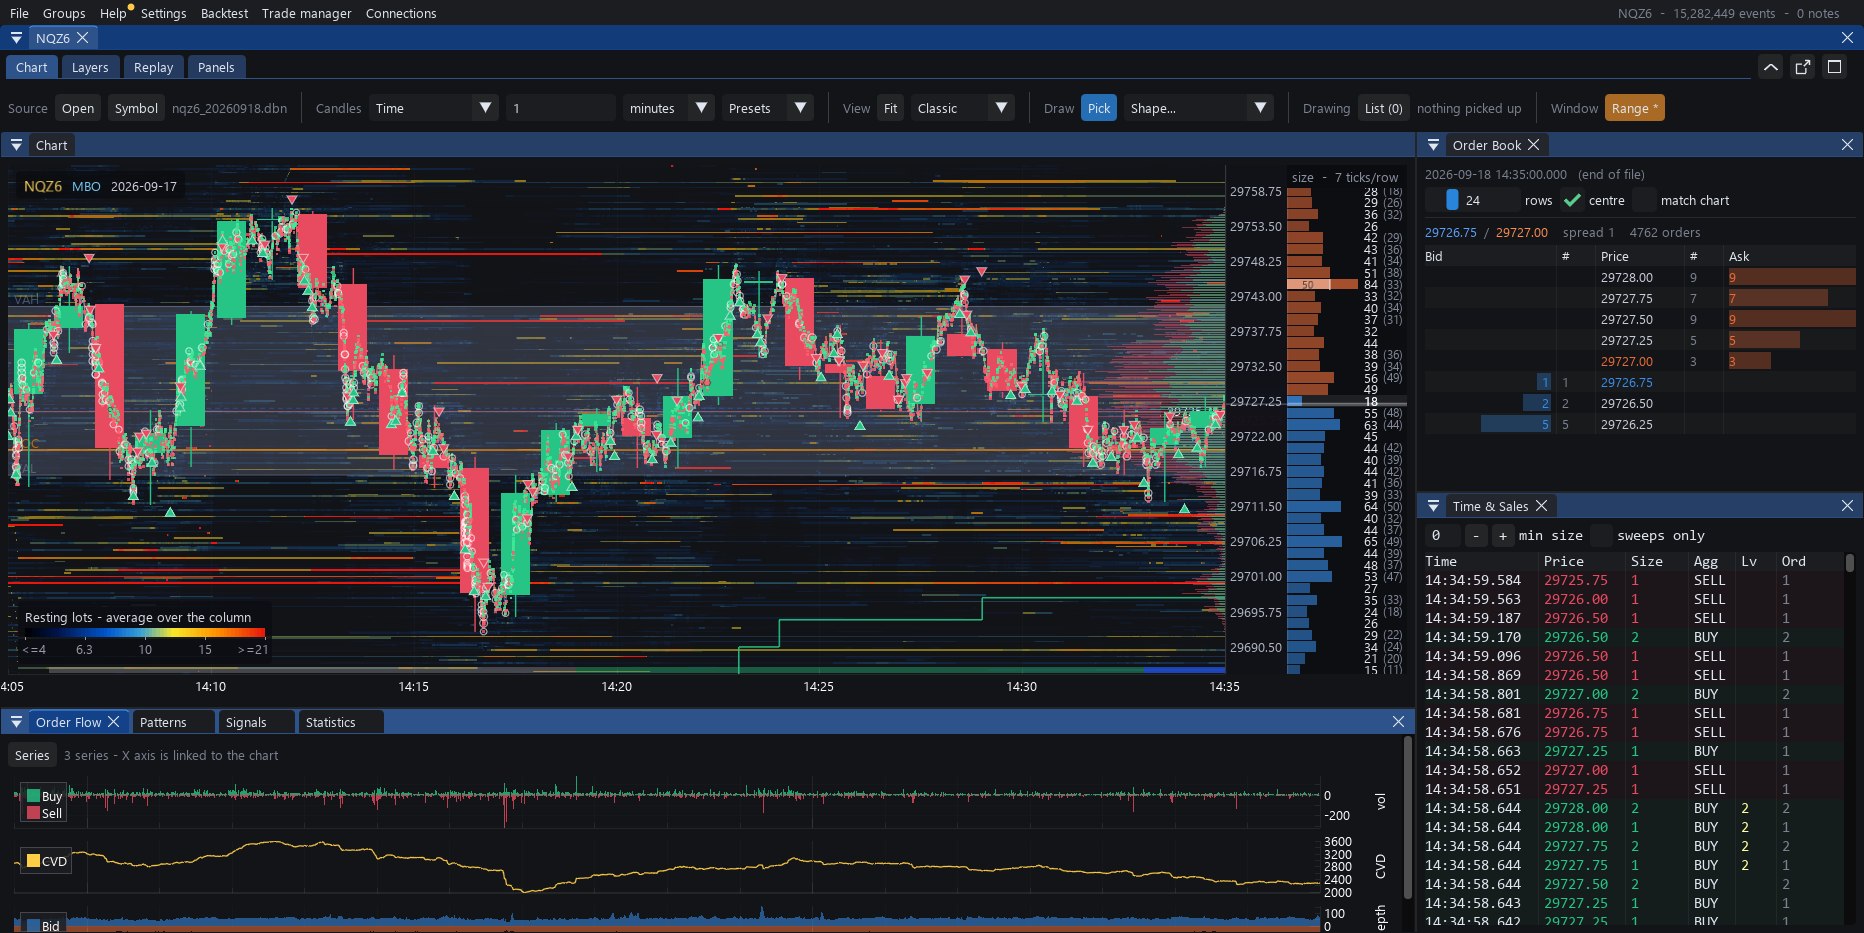The image size is (1864, 933).
Task: Select the 29726.75 bid price row
Action: coord(1640,382)
